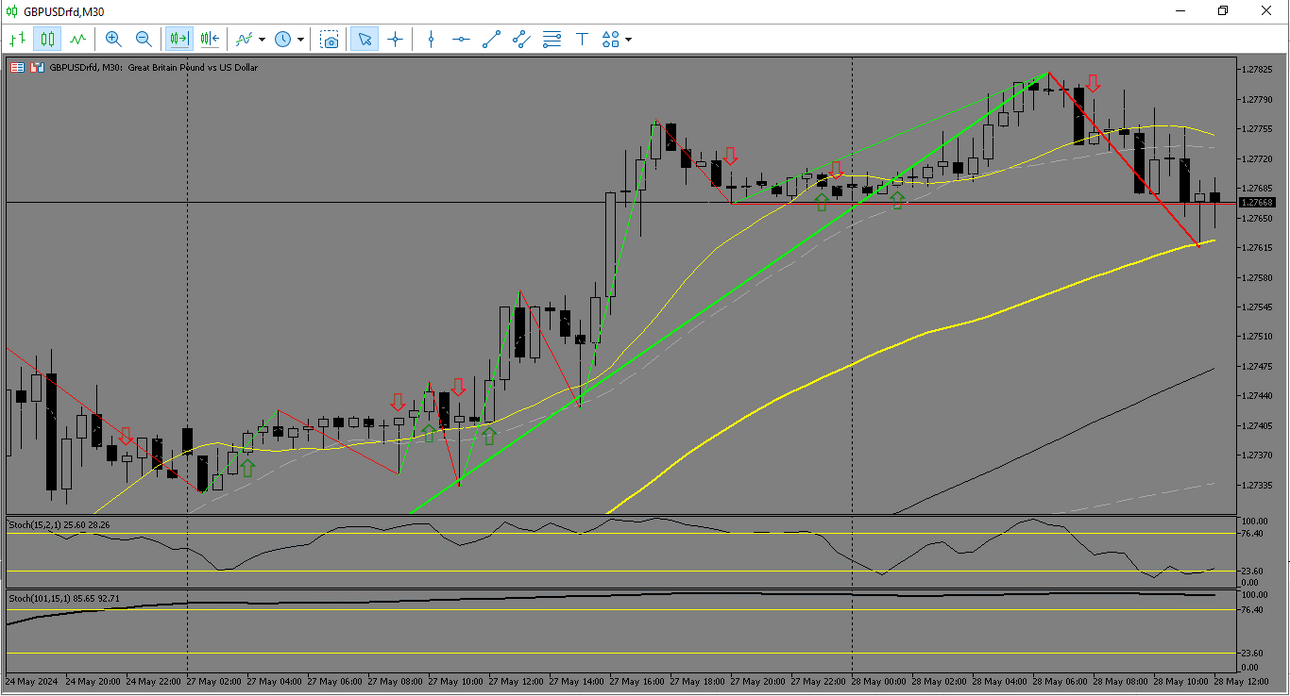Select the crosshair tool
Image resolution: width=1290 pixels, height=696 pixels.
tap(395, 39)
